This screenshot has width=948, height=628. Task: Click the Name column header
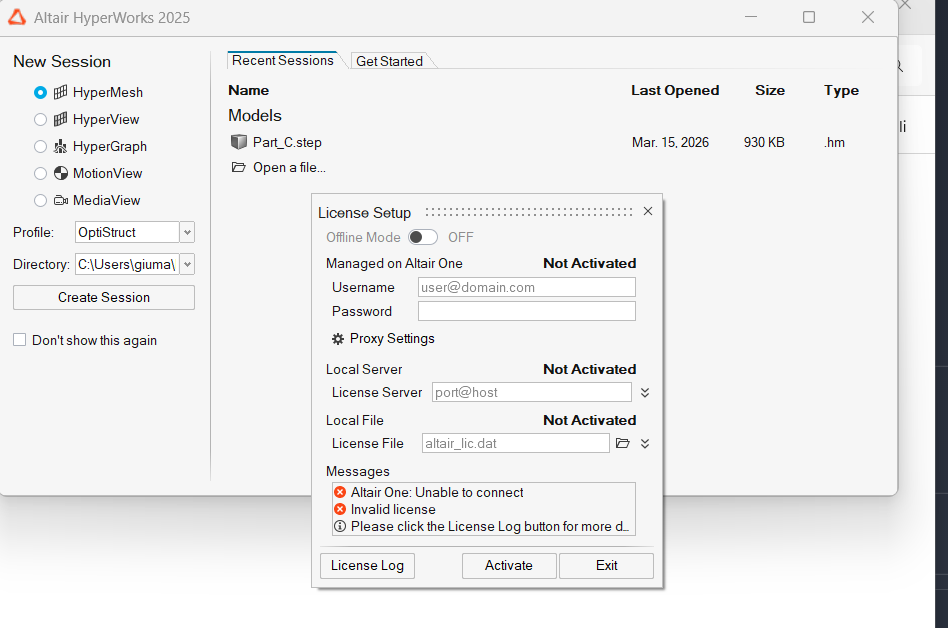coord(248,90)
